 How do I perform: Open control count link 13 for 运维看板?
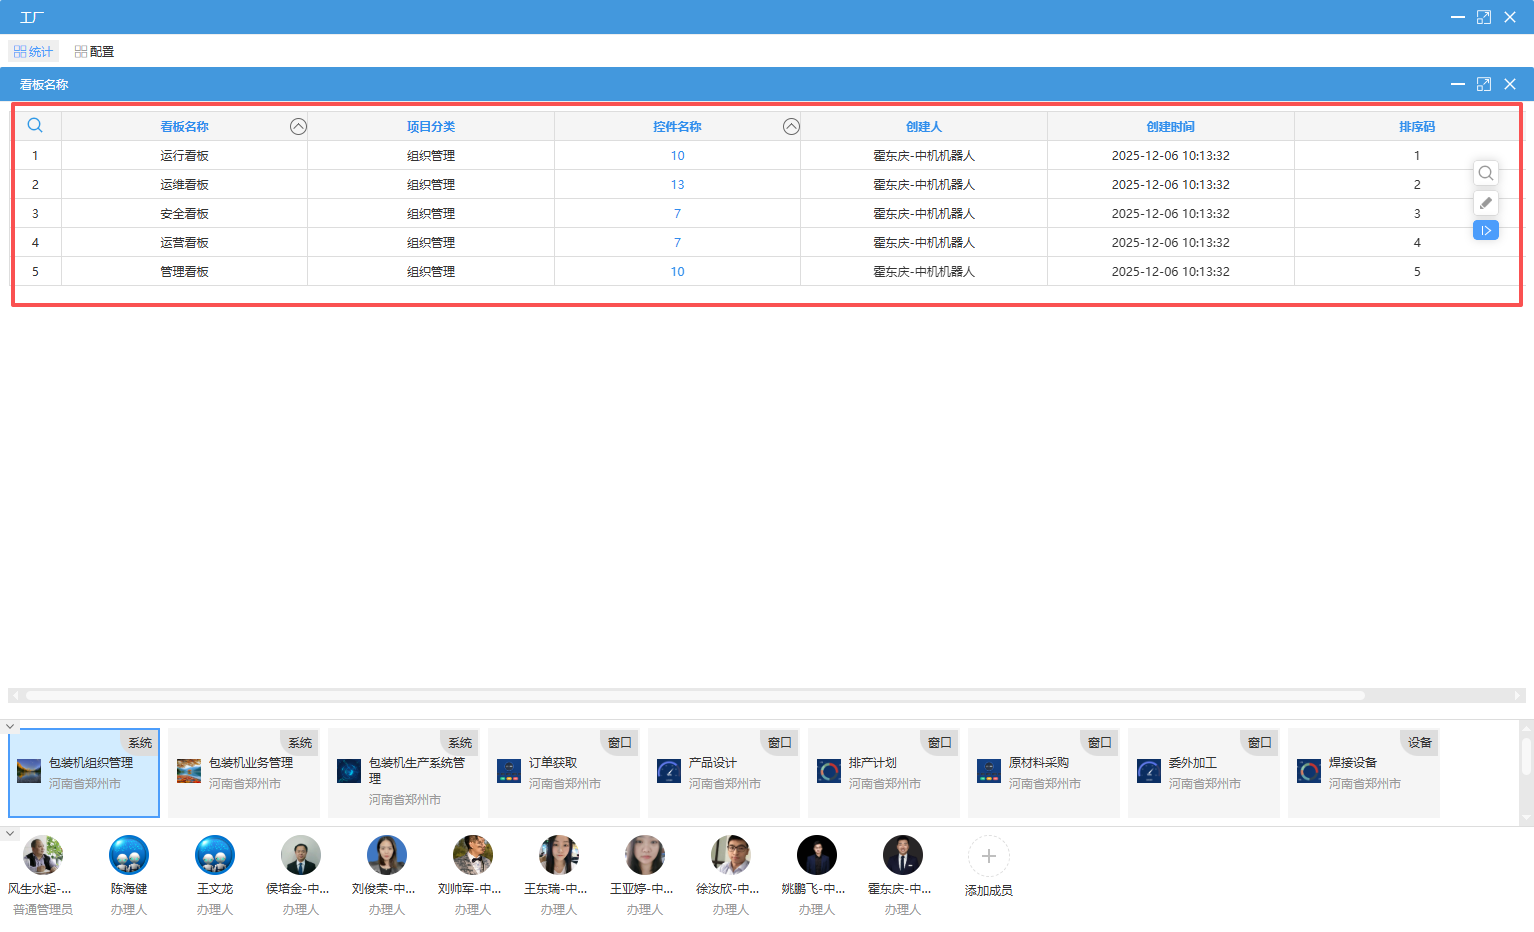(x=677, y=185)
